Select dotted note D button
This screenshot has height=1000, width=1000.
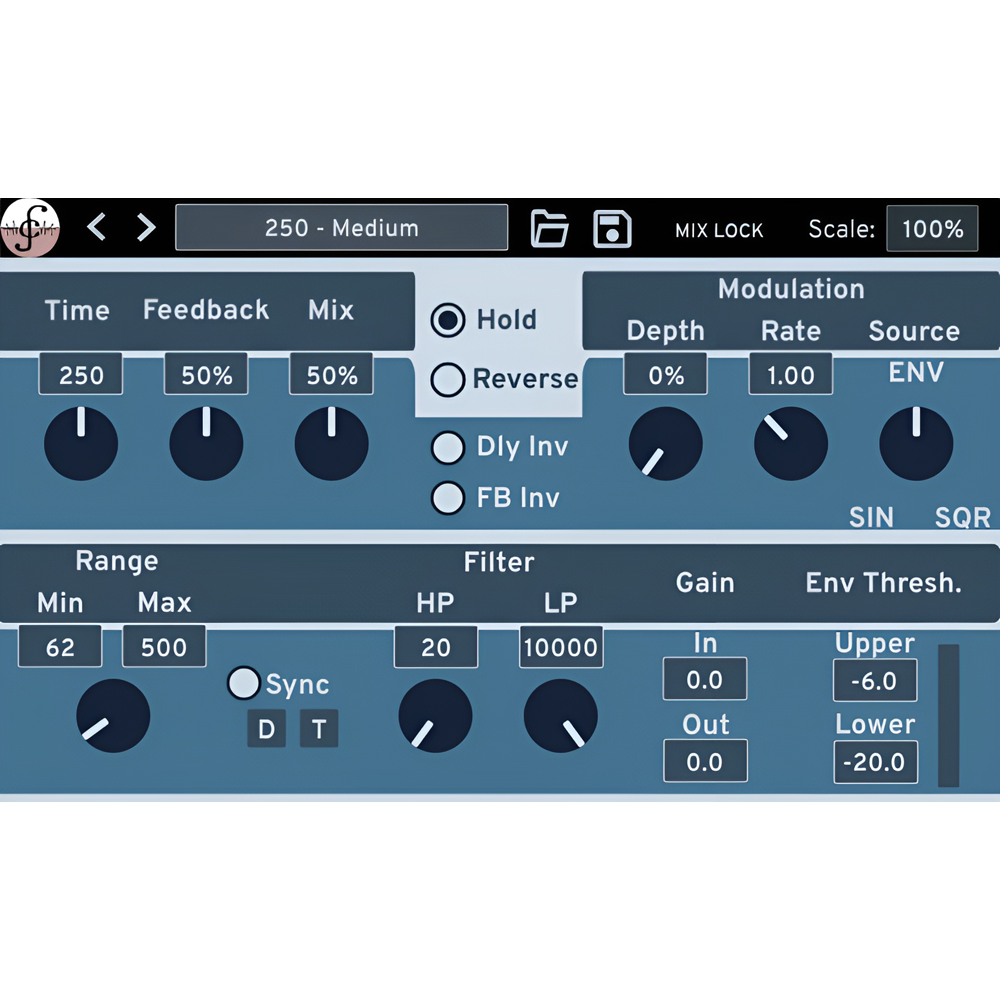[x=266, y=729]
